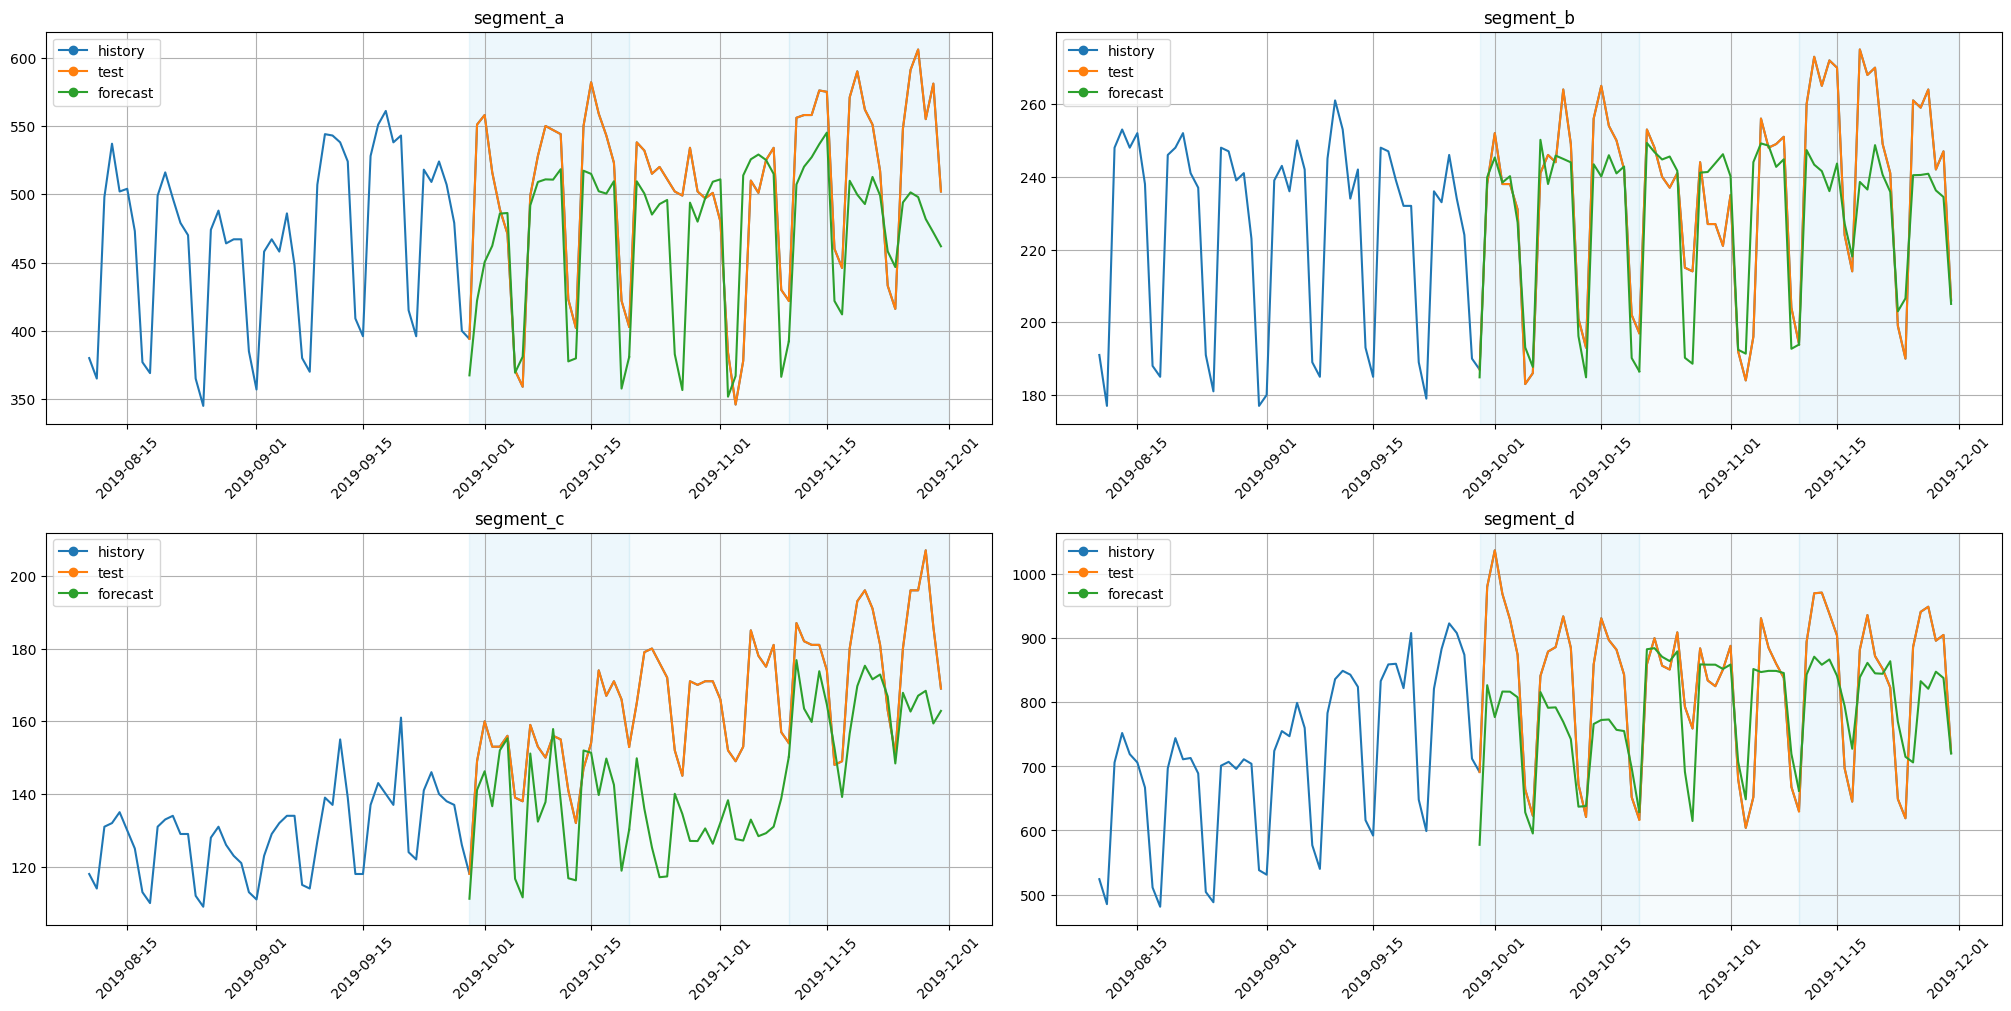Select the 'forecast' legend label in segment_b
The width and height of the screenshot is (2011, 1011).
(x=1136, y=93)
